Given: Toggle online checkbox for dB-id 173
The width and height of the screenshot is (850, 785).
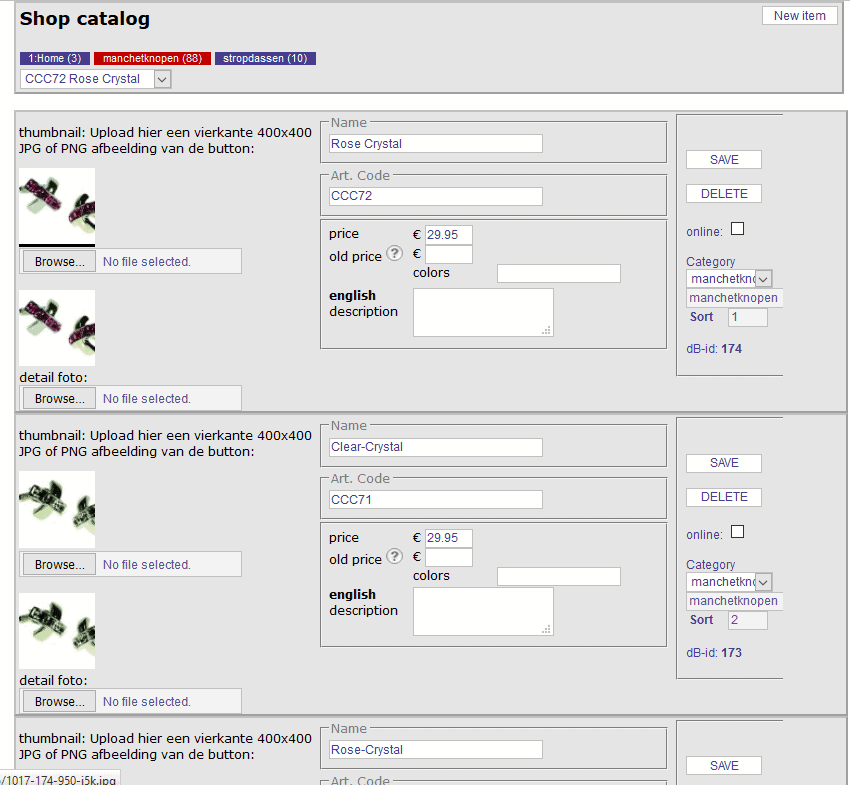Looking at the screenshot, I should tap(737, 532).
